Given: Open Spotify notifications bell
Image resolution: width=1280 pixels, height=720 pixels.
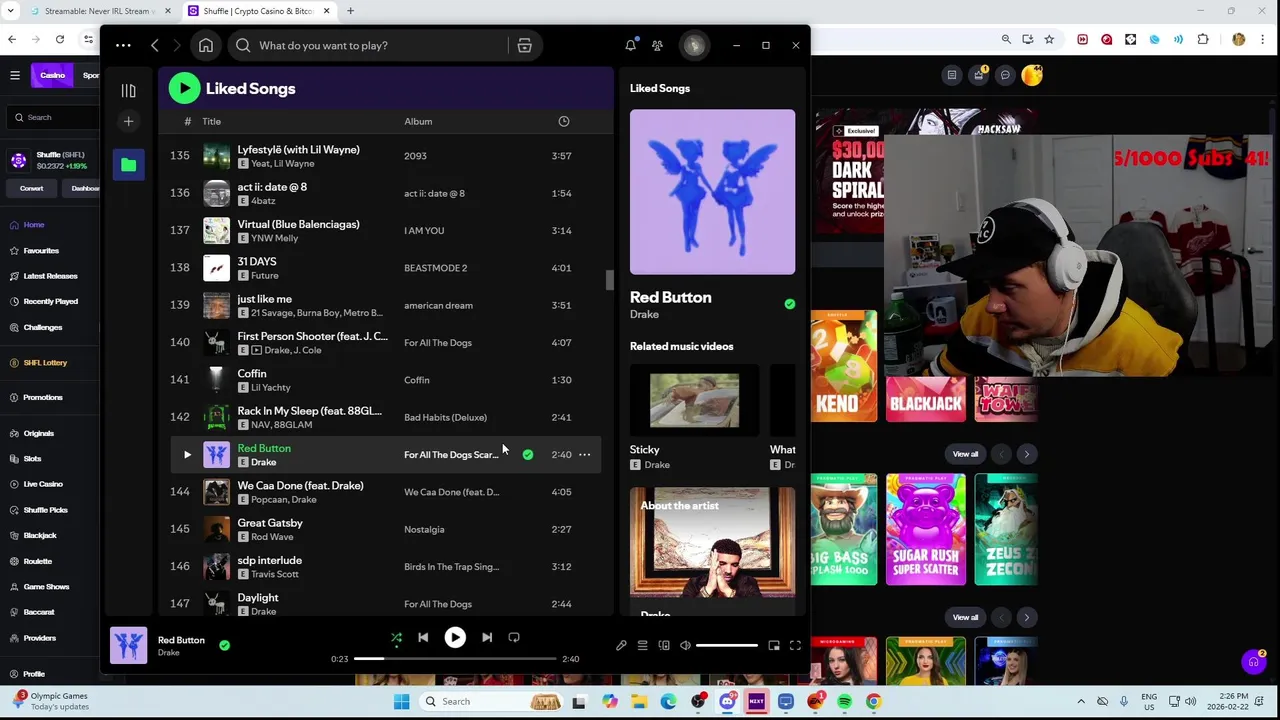Looking at the screenshot, I should pyautogui.click(x=631, y=45).
